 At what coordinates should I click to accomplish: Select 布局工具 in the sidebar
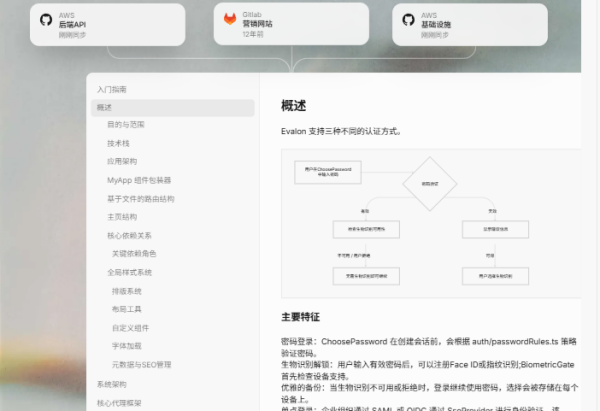127,309
